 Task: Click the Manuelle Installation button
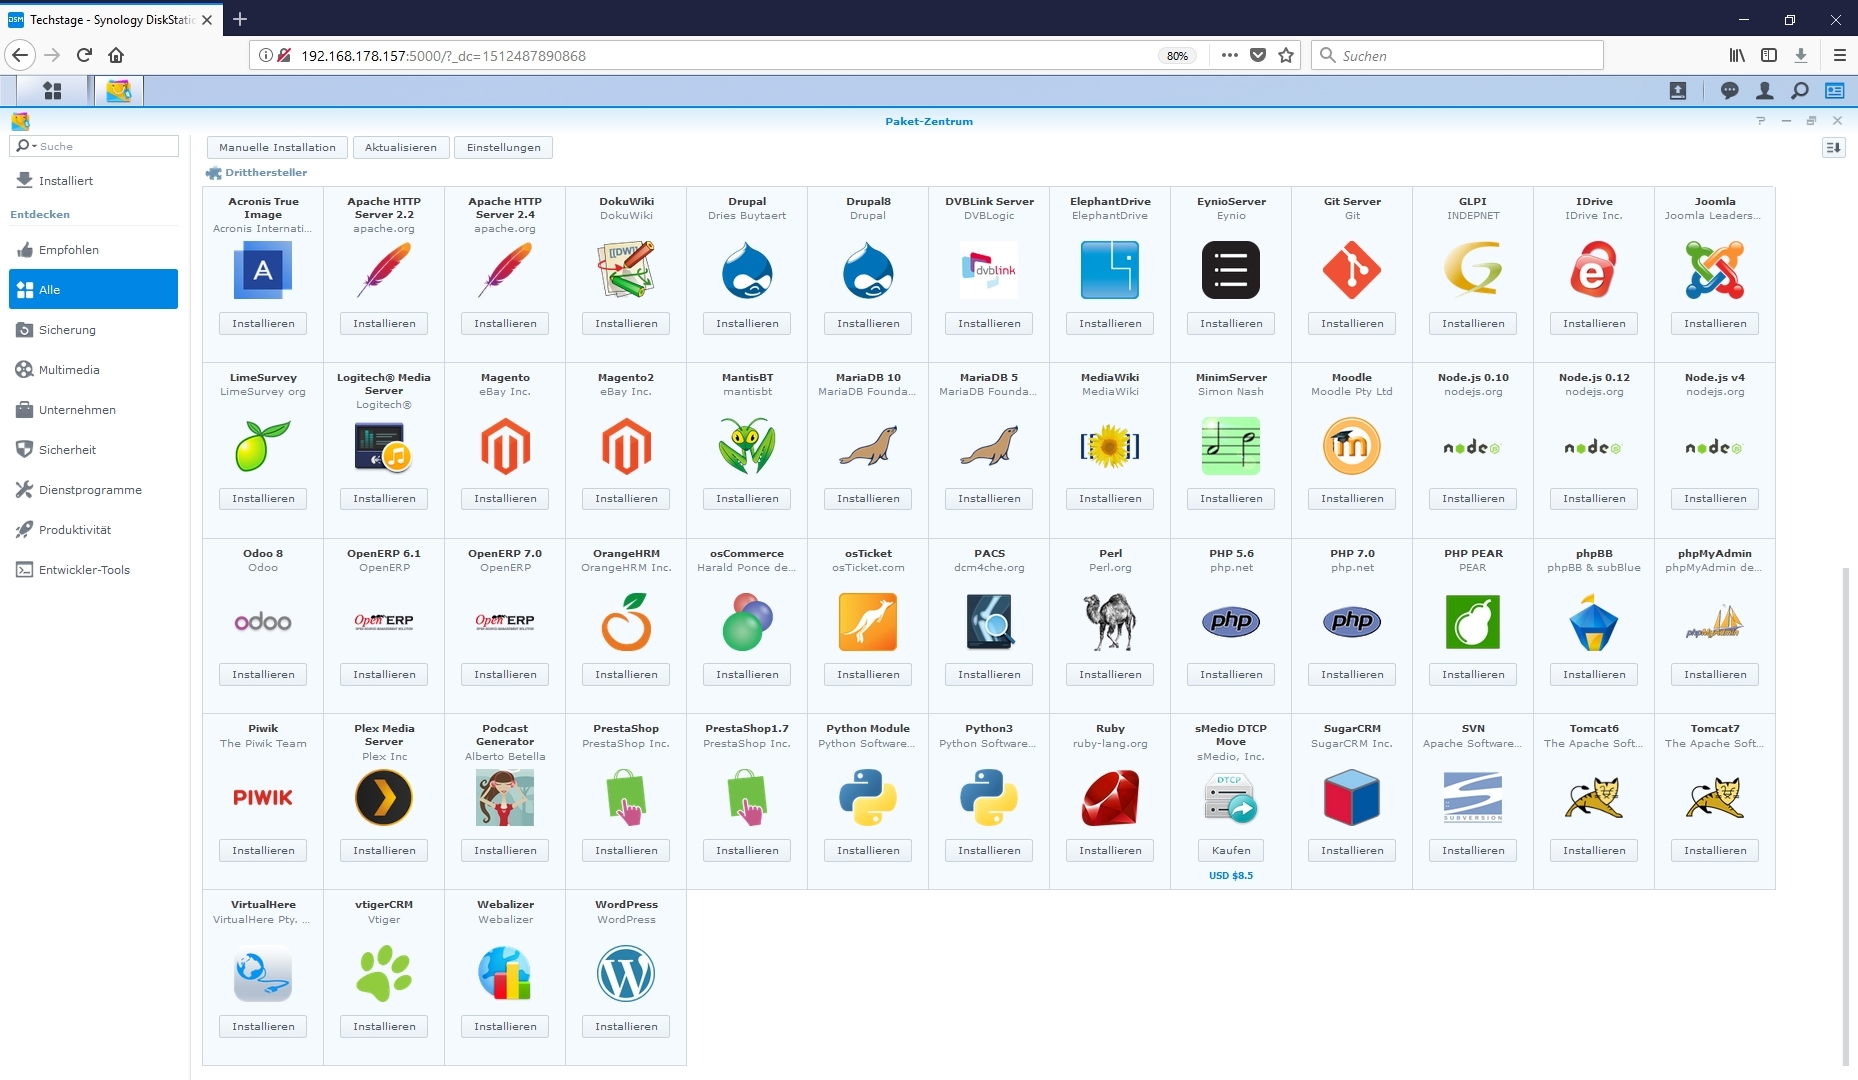[x=277, y=148]
